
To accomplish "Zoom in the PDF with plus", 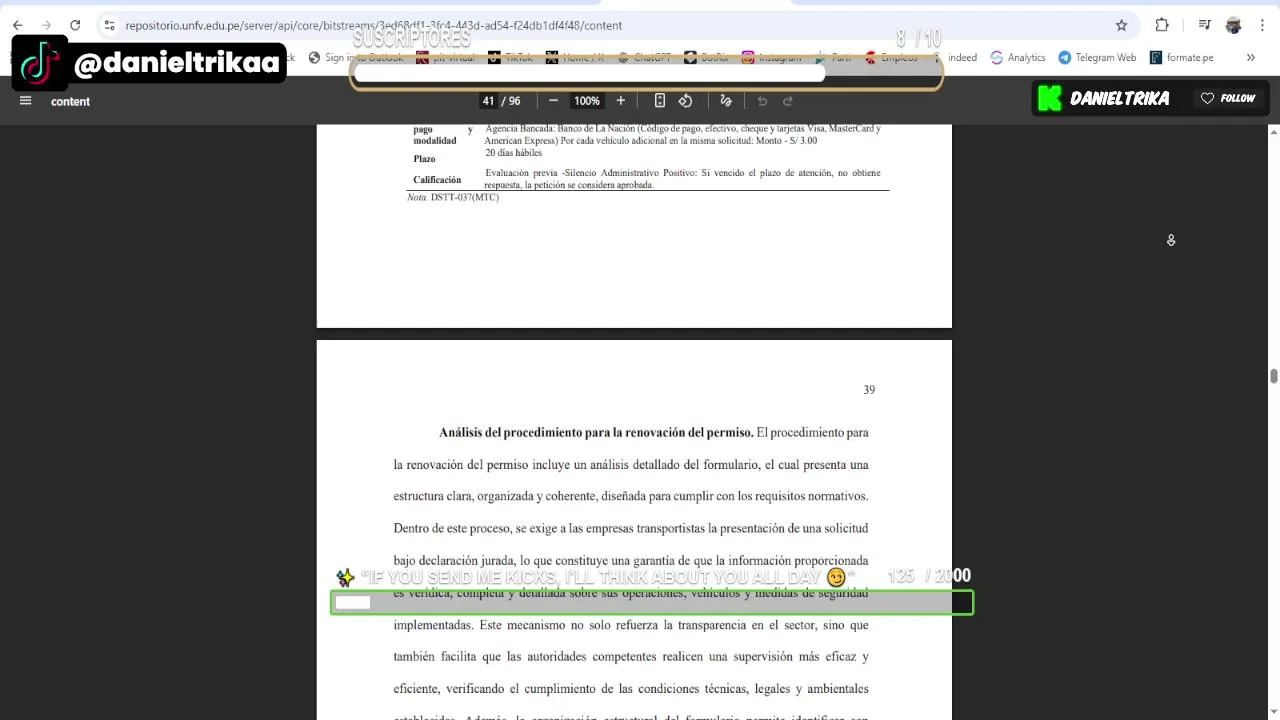I will [620, 100].
